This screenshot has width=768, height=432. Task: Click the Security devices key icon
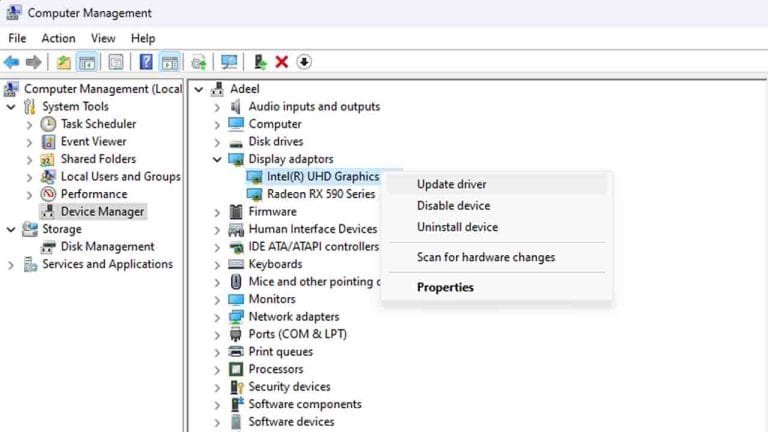237,387
